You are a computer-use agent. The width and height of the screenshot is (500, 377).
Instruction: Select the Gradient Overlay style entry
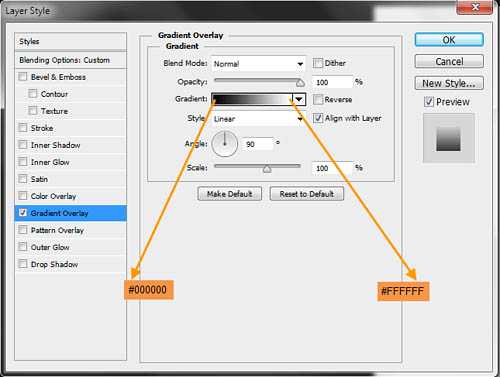point(71,213)
